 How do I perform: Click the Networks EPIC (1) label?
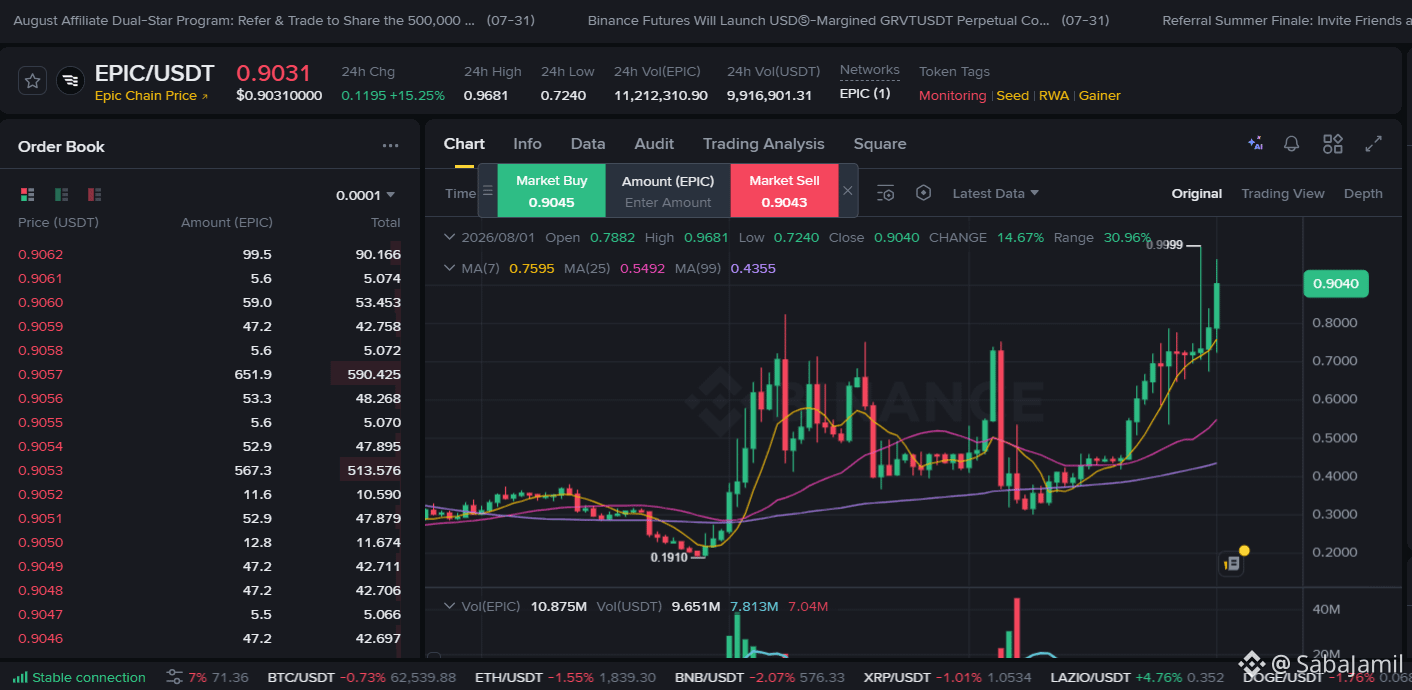(x=864, y=94)
